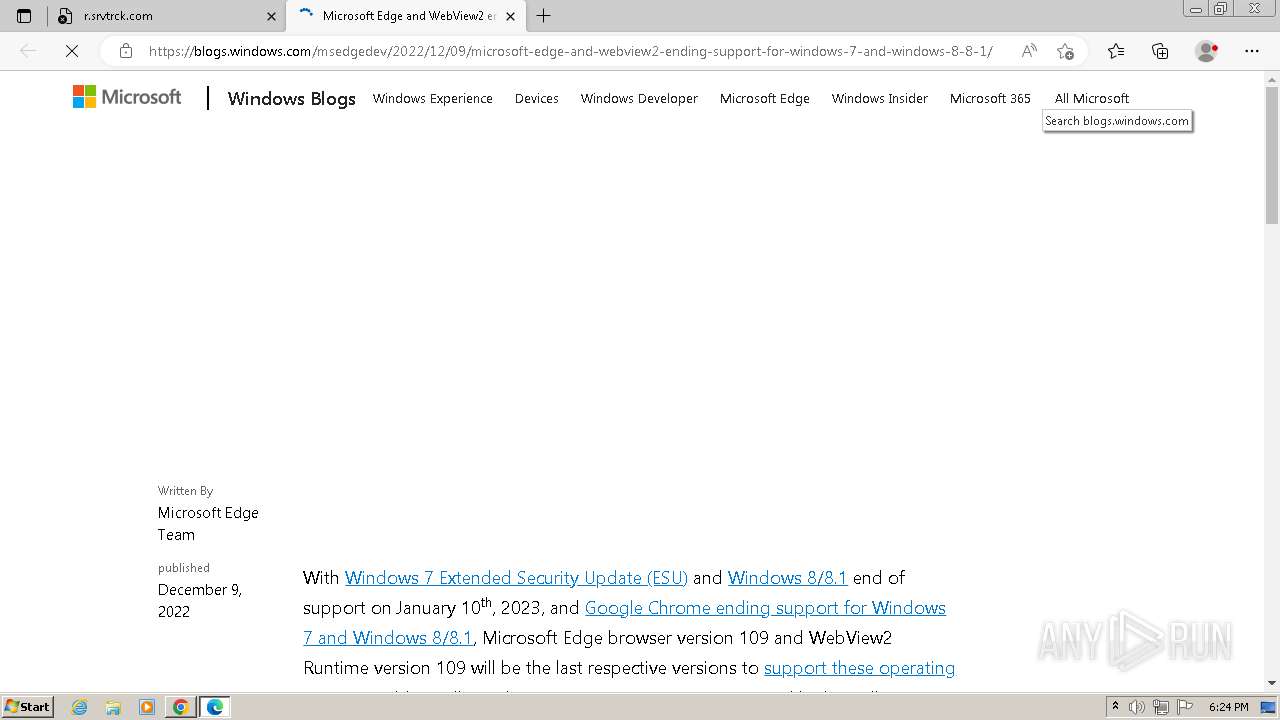
Task: Switch to Chrome in the taskbar
Action: click(x=181, y=707)
